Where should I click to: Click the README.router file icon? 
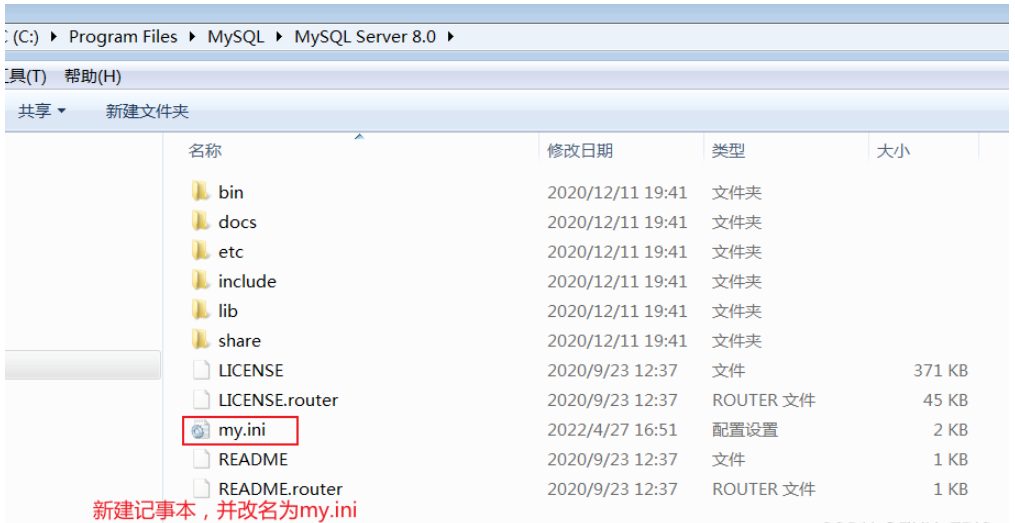[201, 489]
